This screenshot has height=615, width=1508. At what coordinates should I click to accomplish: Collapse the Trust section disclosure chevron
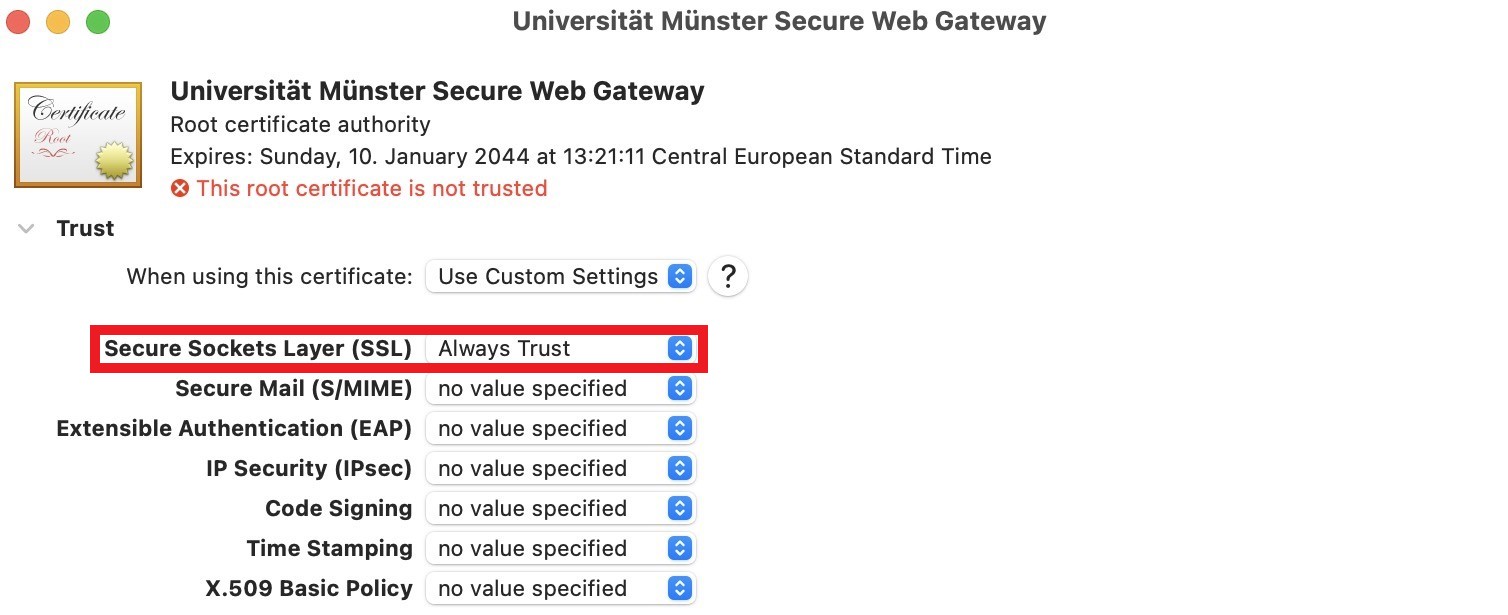click(x=26, y=229)
